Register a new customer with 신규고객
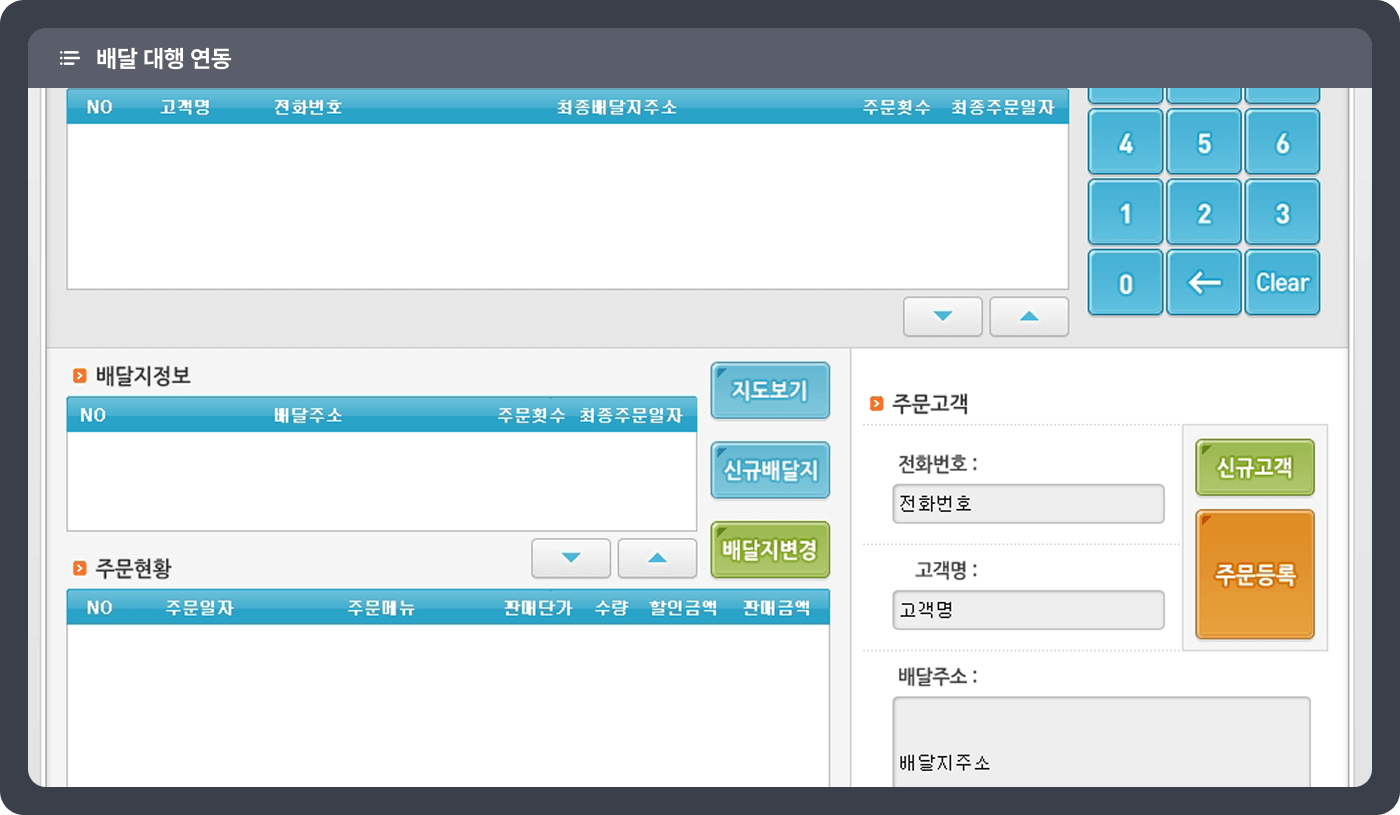This screenshot has height=815, width=1400. tap(1254, 468)
